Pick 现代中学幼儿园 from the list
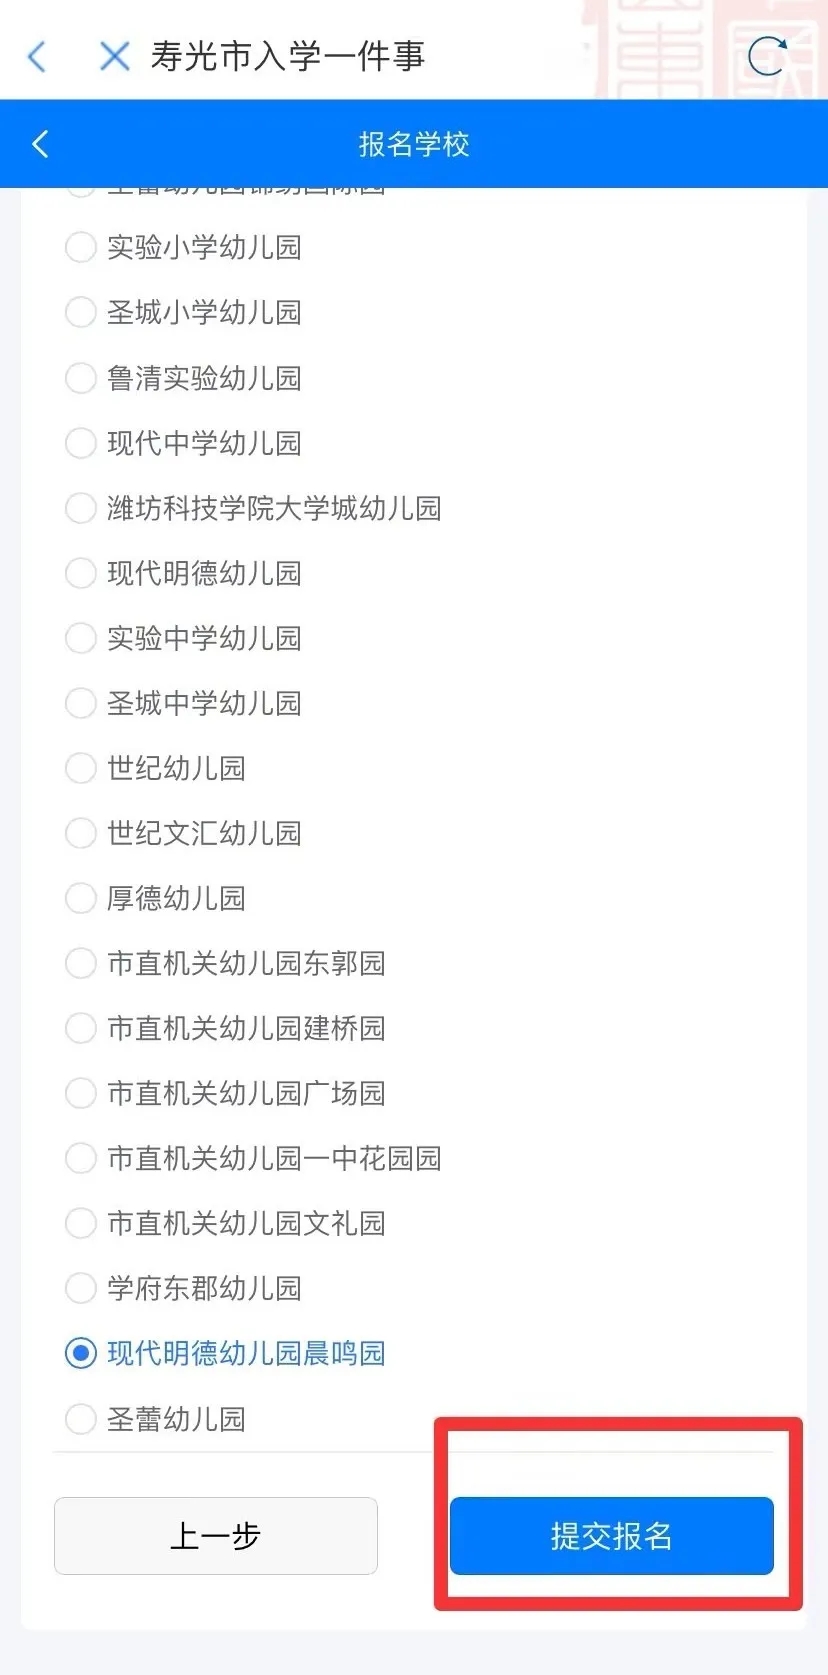 (80, 443)
